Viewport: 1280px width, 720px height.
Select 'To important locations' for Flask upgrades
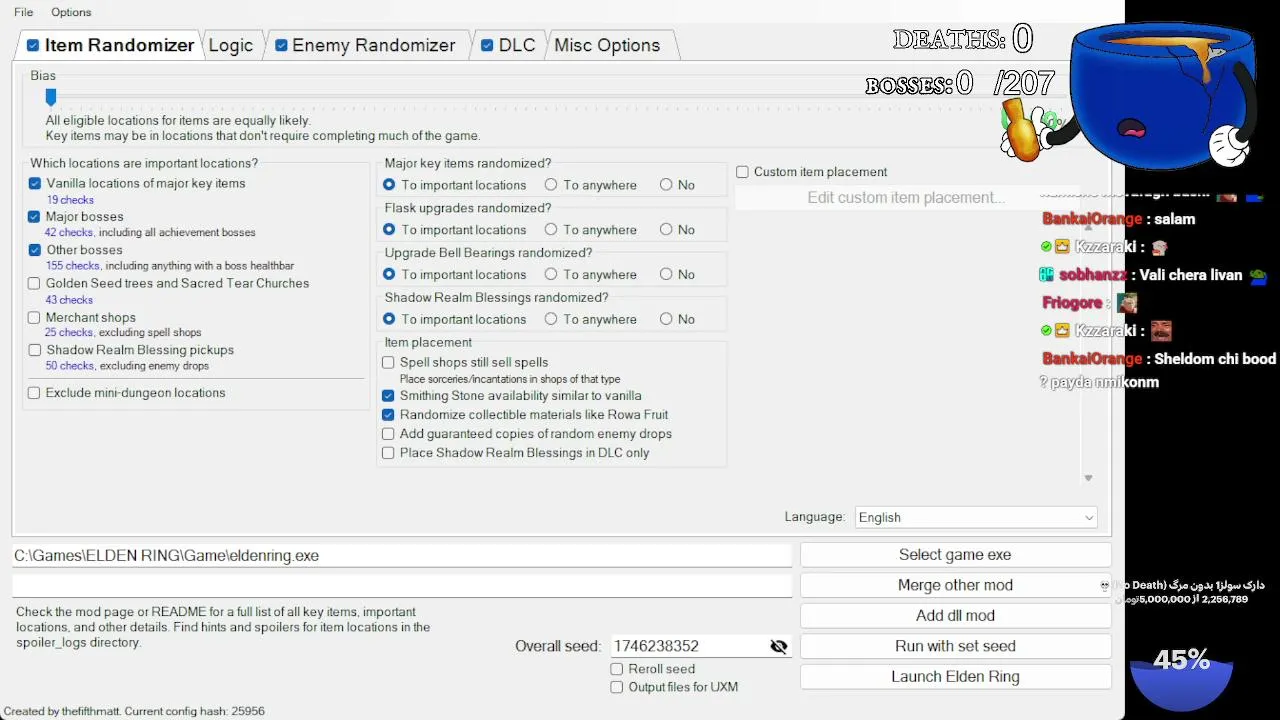[389, 230]
